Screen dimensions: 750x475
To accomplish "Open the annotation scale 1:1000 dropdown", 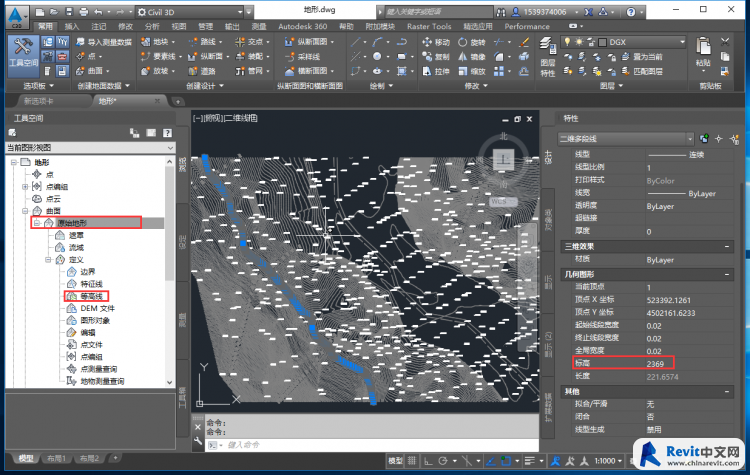I will tap(608, 461).
